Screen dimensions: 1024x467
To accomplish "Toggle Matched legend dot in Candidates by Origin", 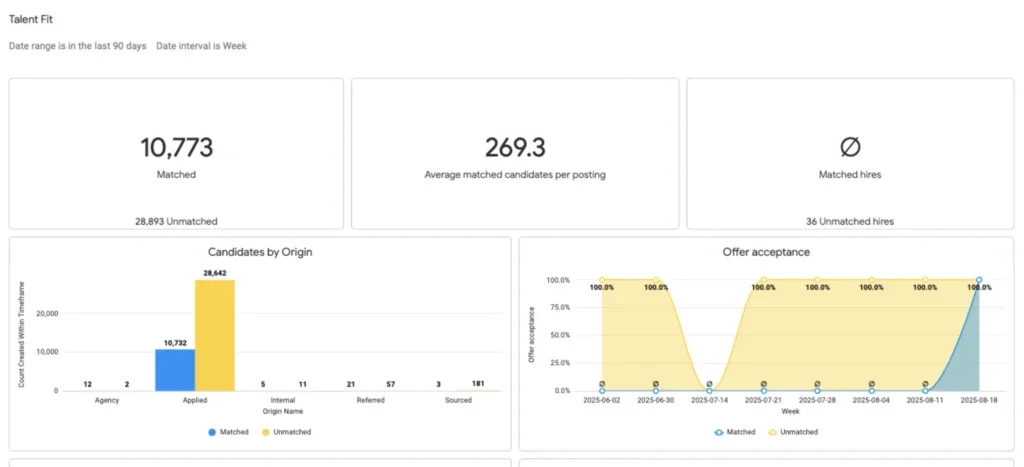I will click(212, 432).
